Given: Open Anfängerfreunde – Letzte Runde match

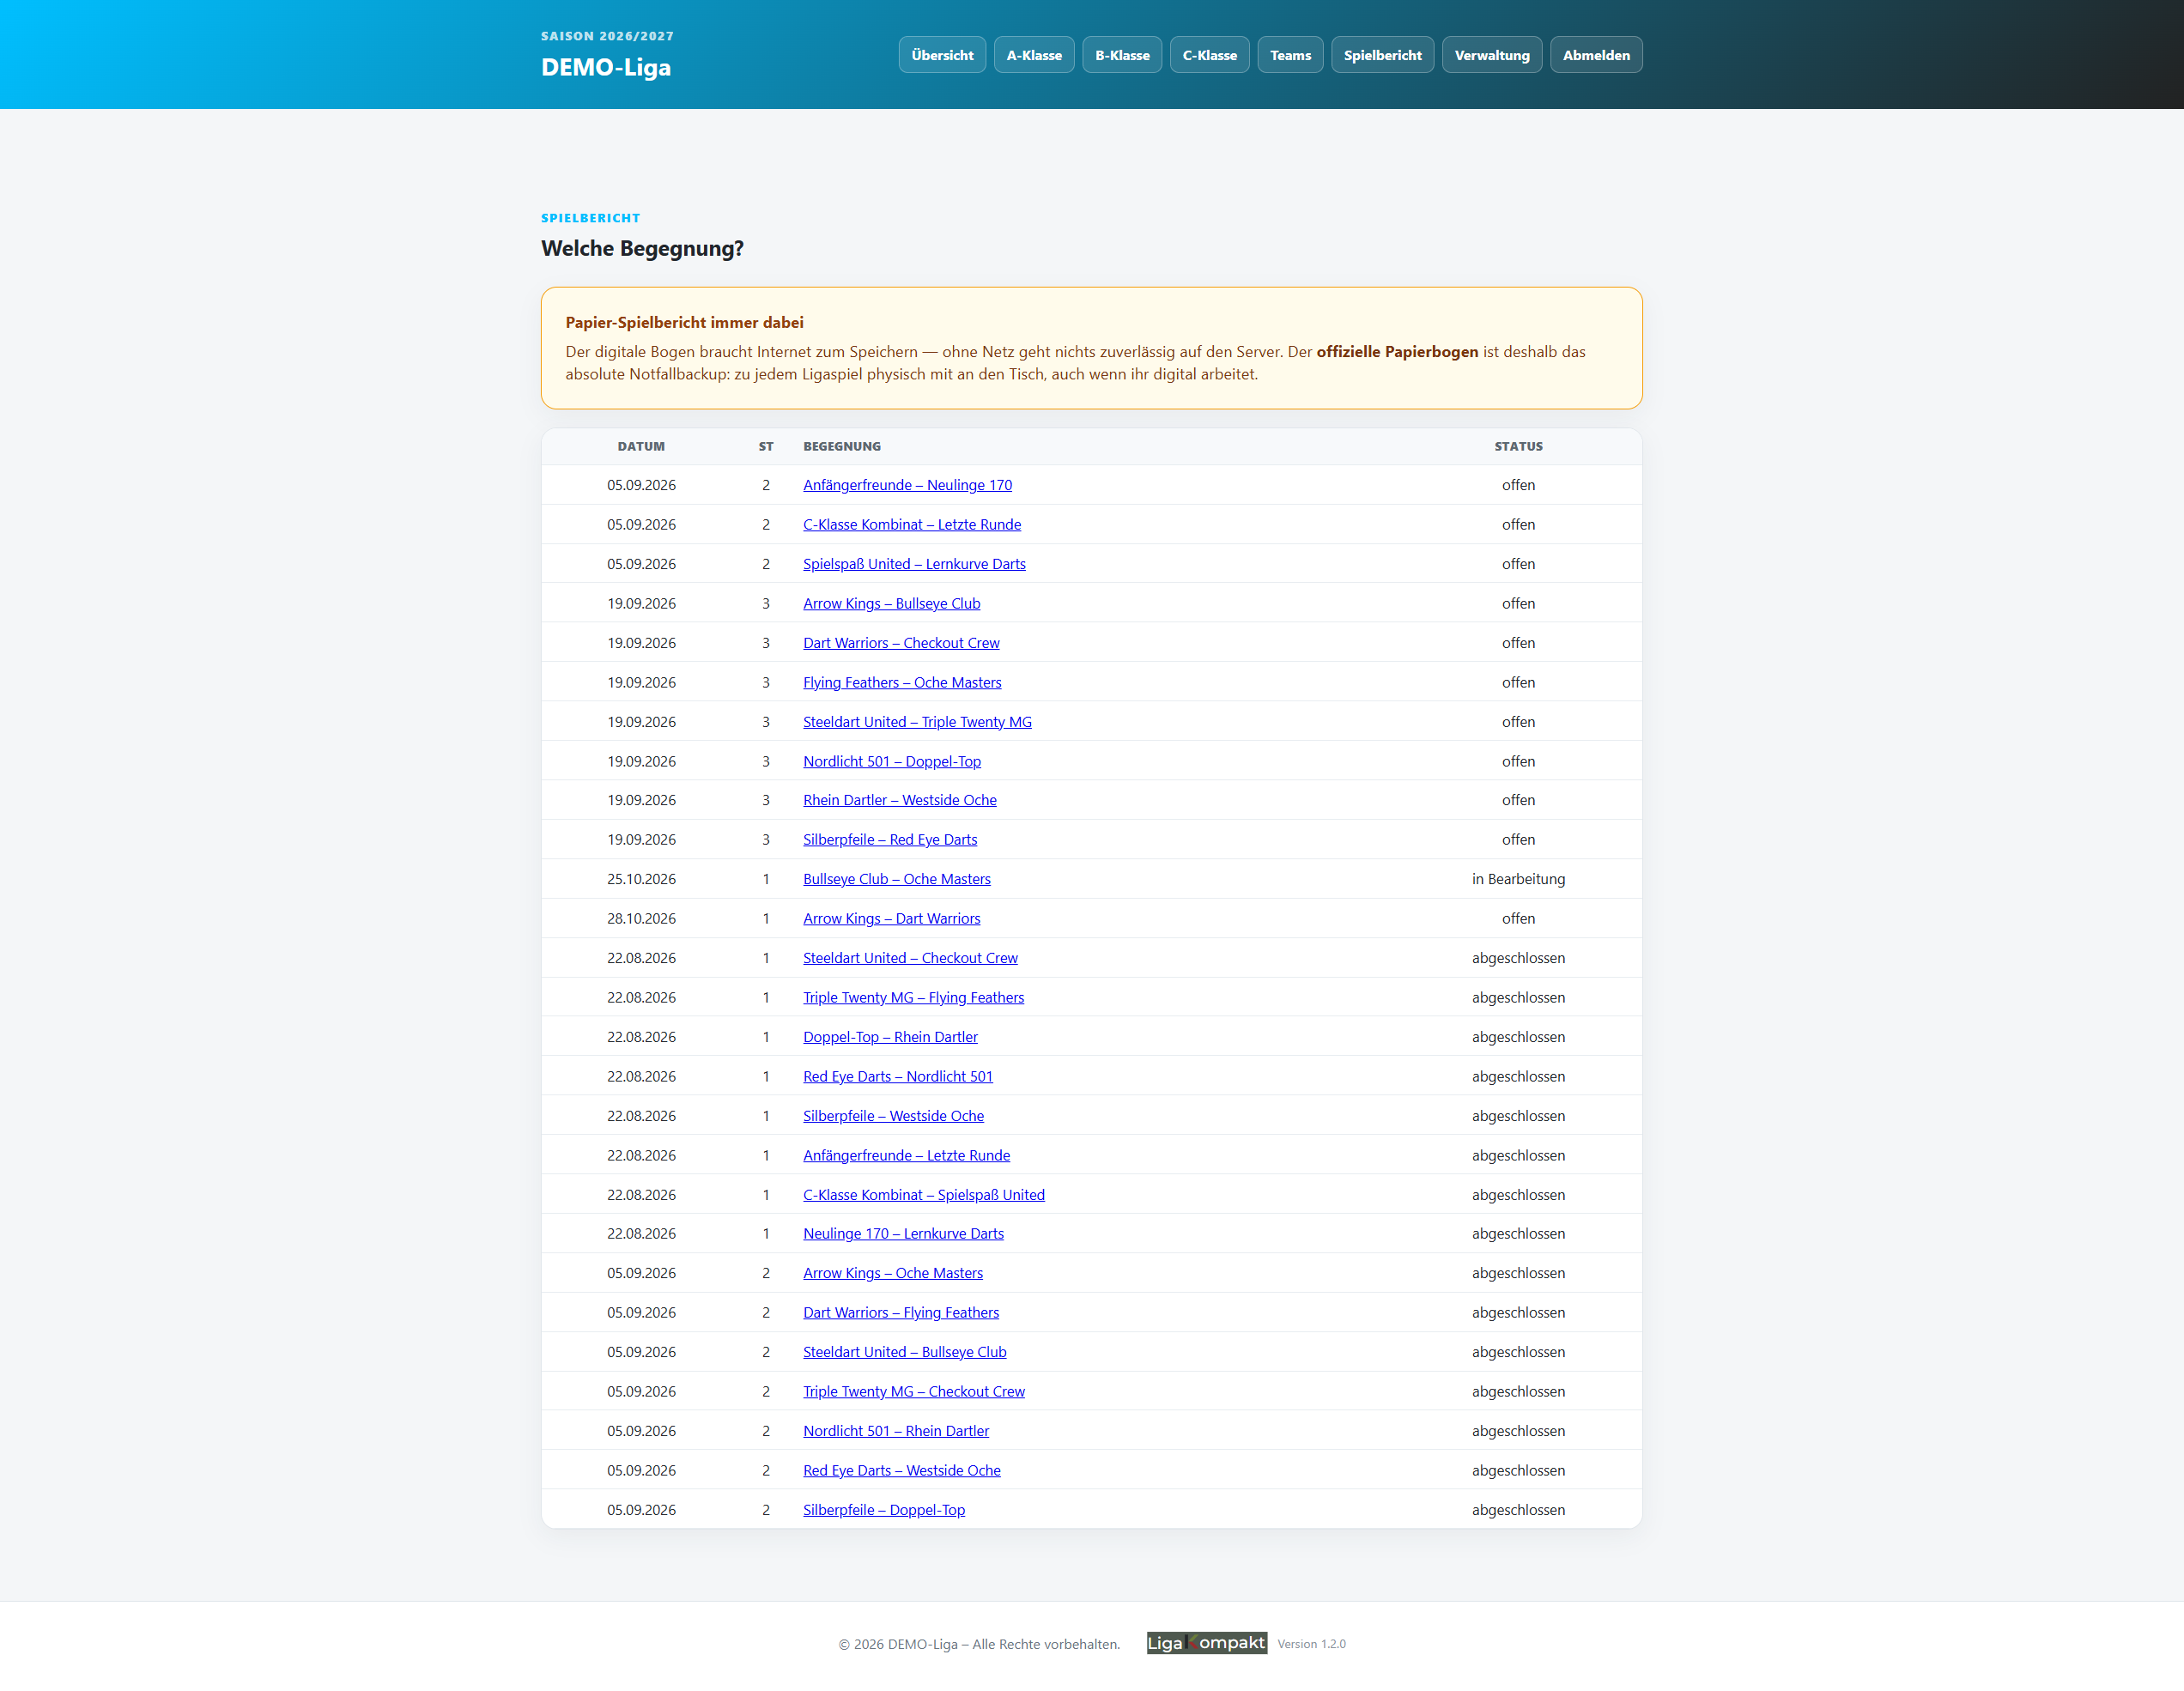Looking at the screenshot, I should pyautogui.click(x=906, y=1155).
